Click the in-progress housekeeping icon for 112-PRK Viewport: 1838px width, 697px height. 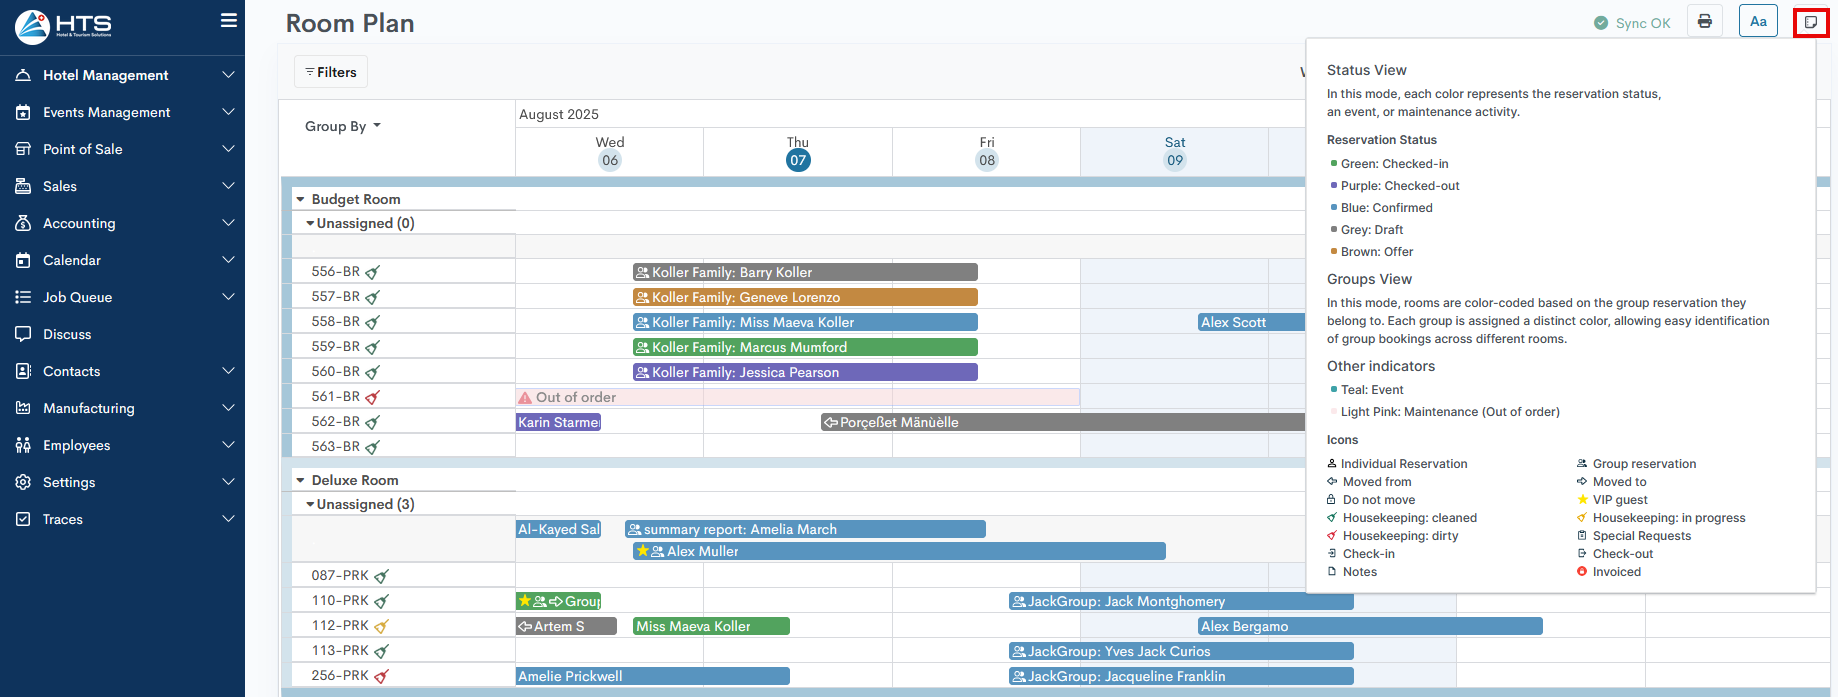pyautogui.click(x=381, y=626)
